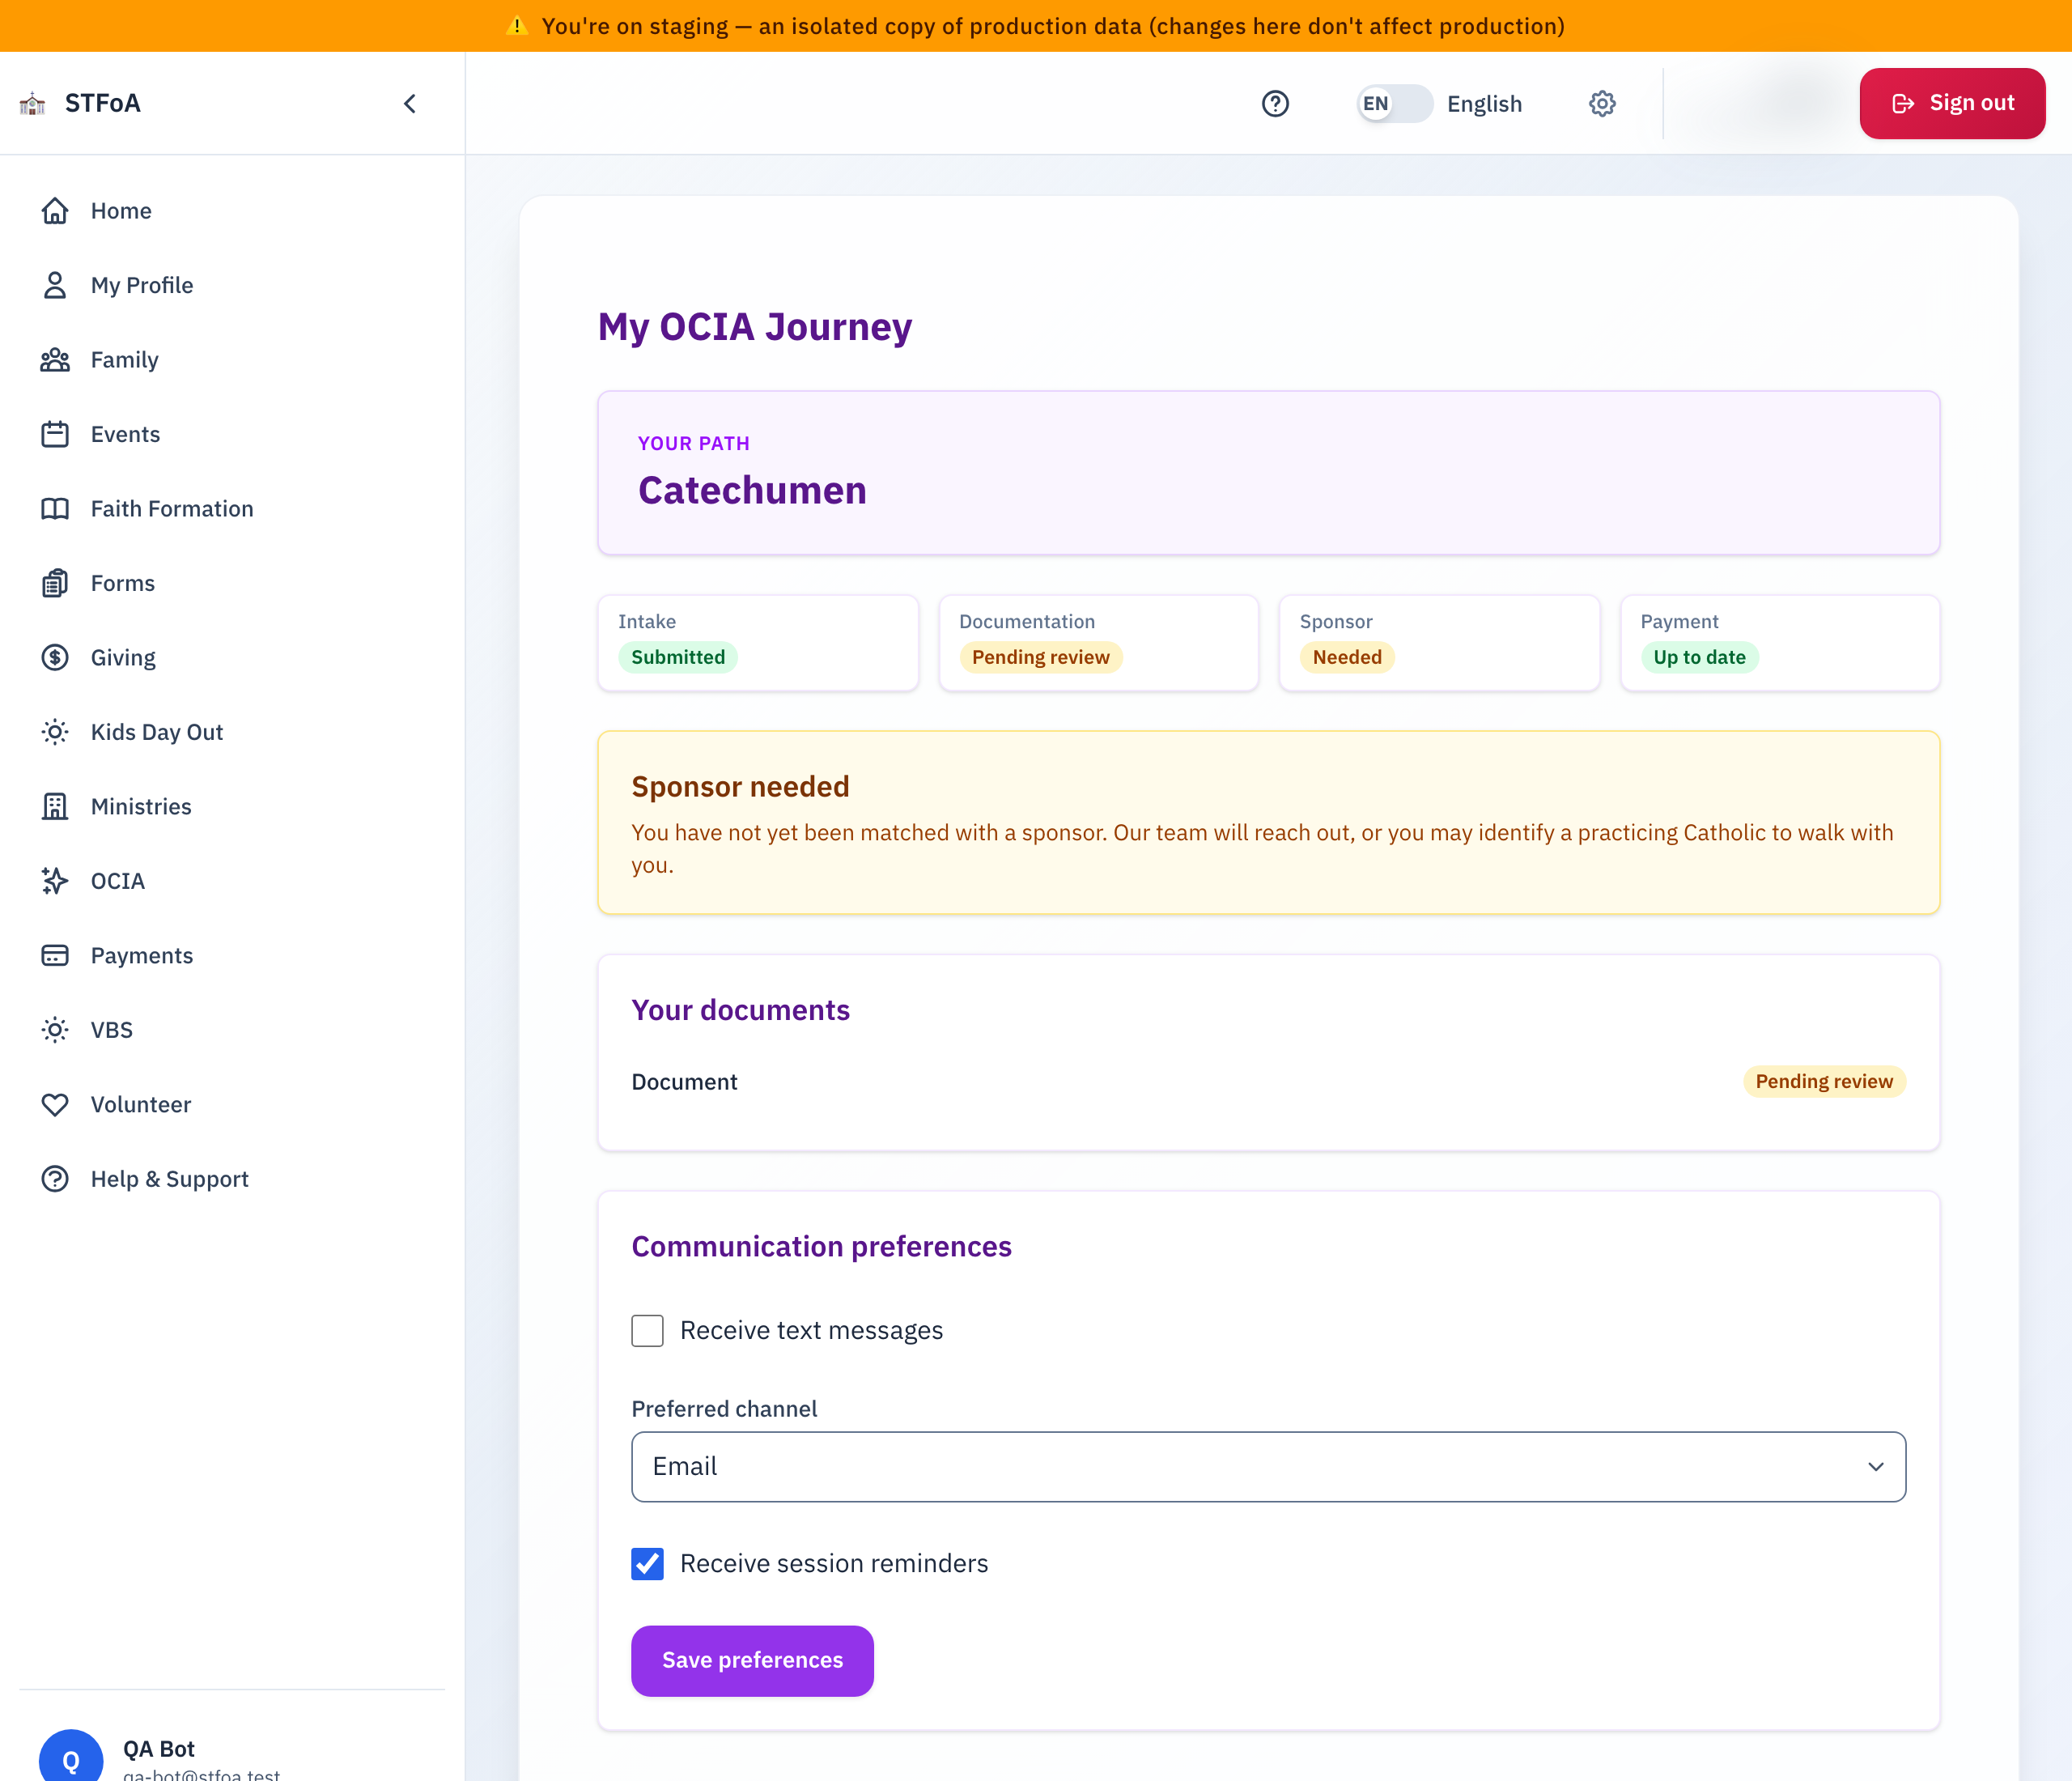Click the VBS sun icon
This screenshot has width=2072, height=1781.
[55, 1030]
